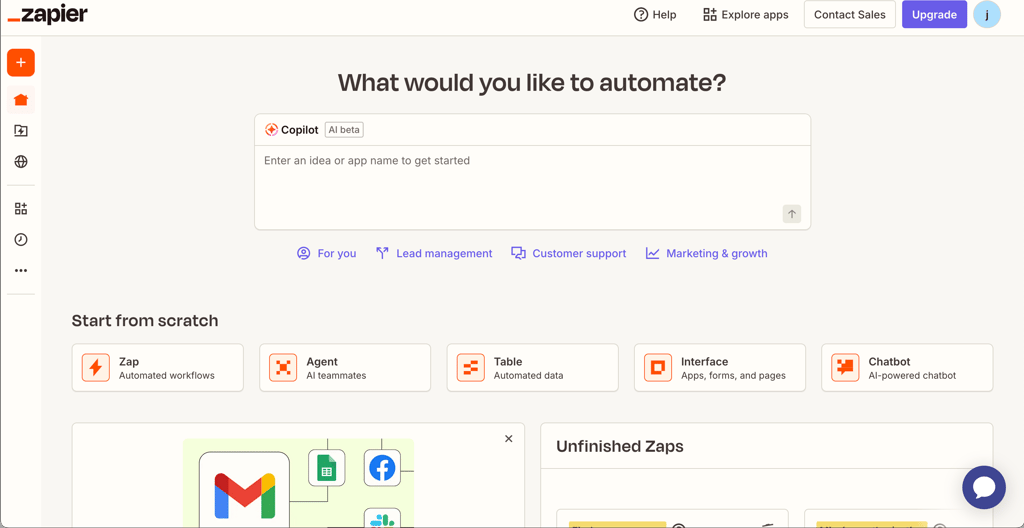The width and height of the screenshot is (1024, 528).
Task: Click the Agent card icon
Action: point(283,367)
